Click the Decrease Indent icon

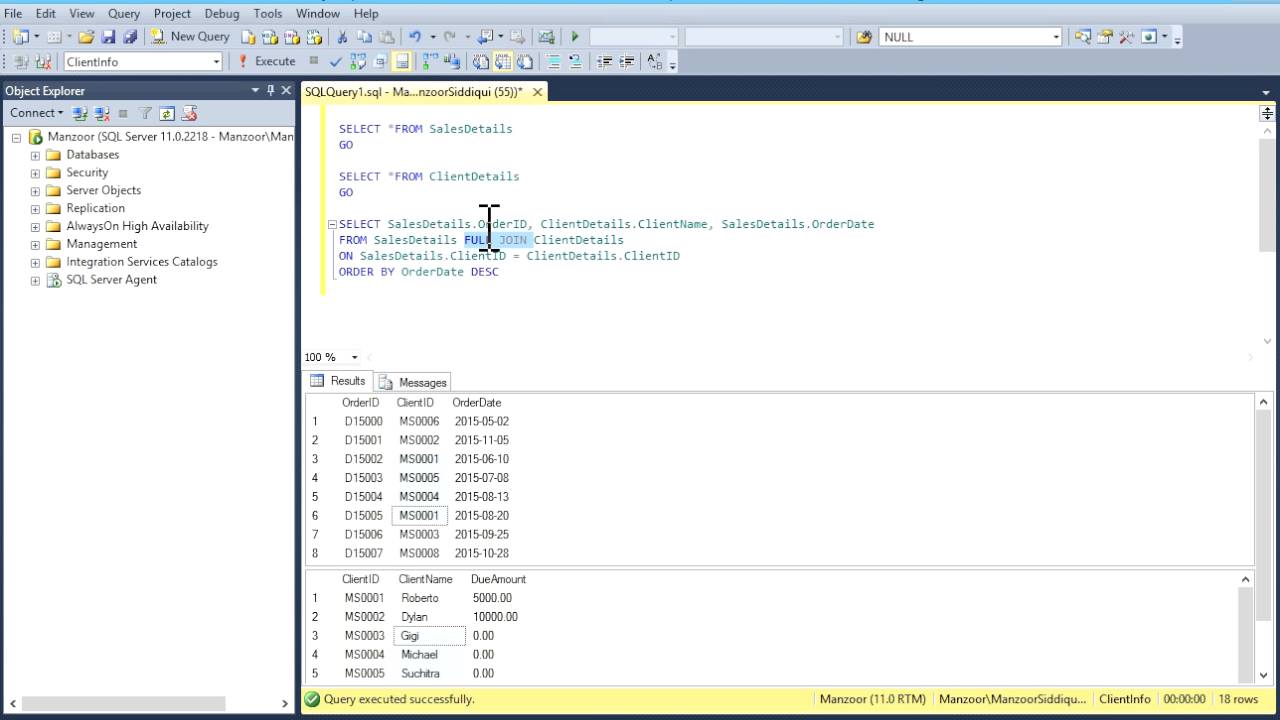pyautogui.click(x=604, y=62)
